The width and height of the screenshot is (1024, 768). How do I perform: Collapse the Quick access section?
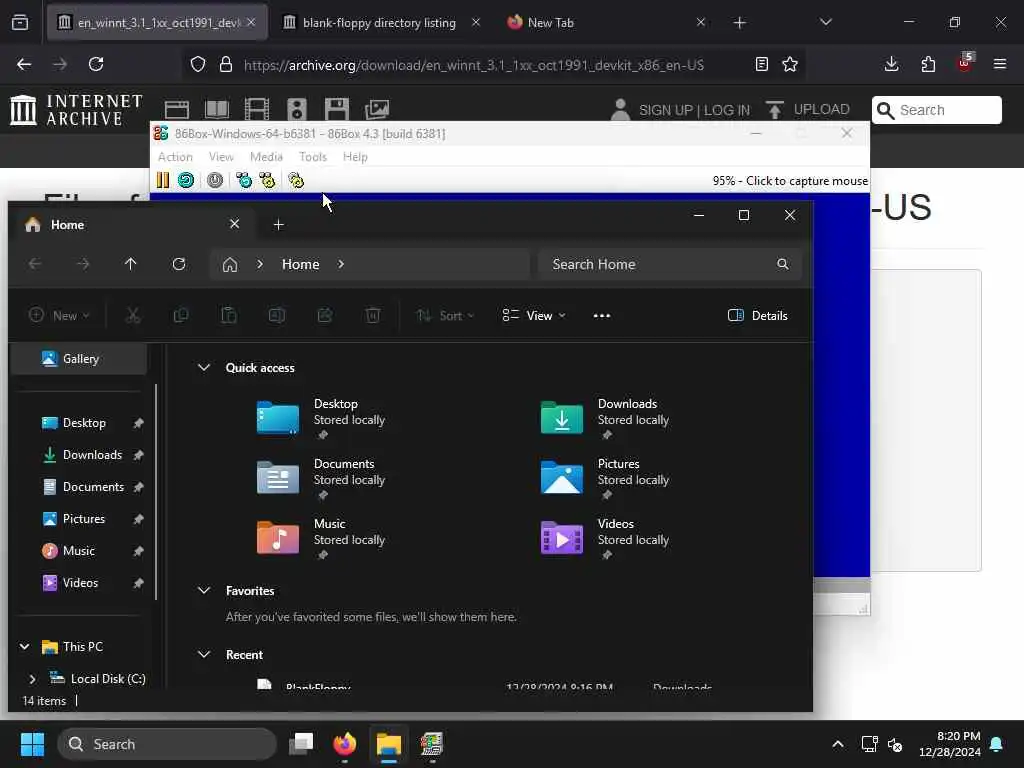[204, 368]
